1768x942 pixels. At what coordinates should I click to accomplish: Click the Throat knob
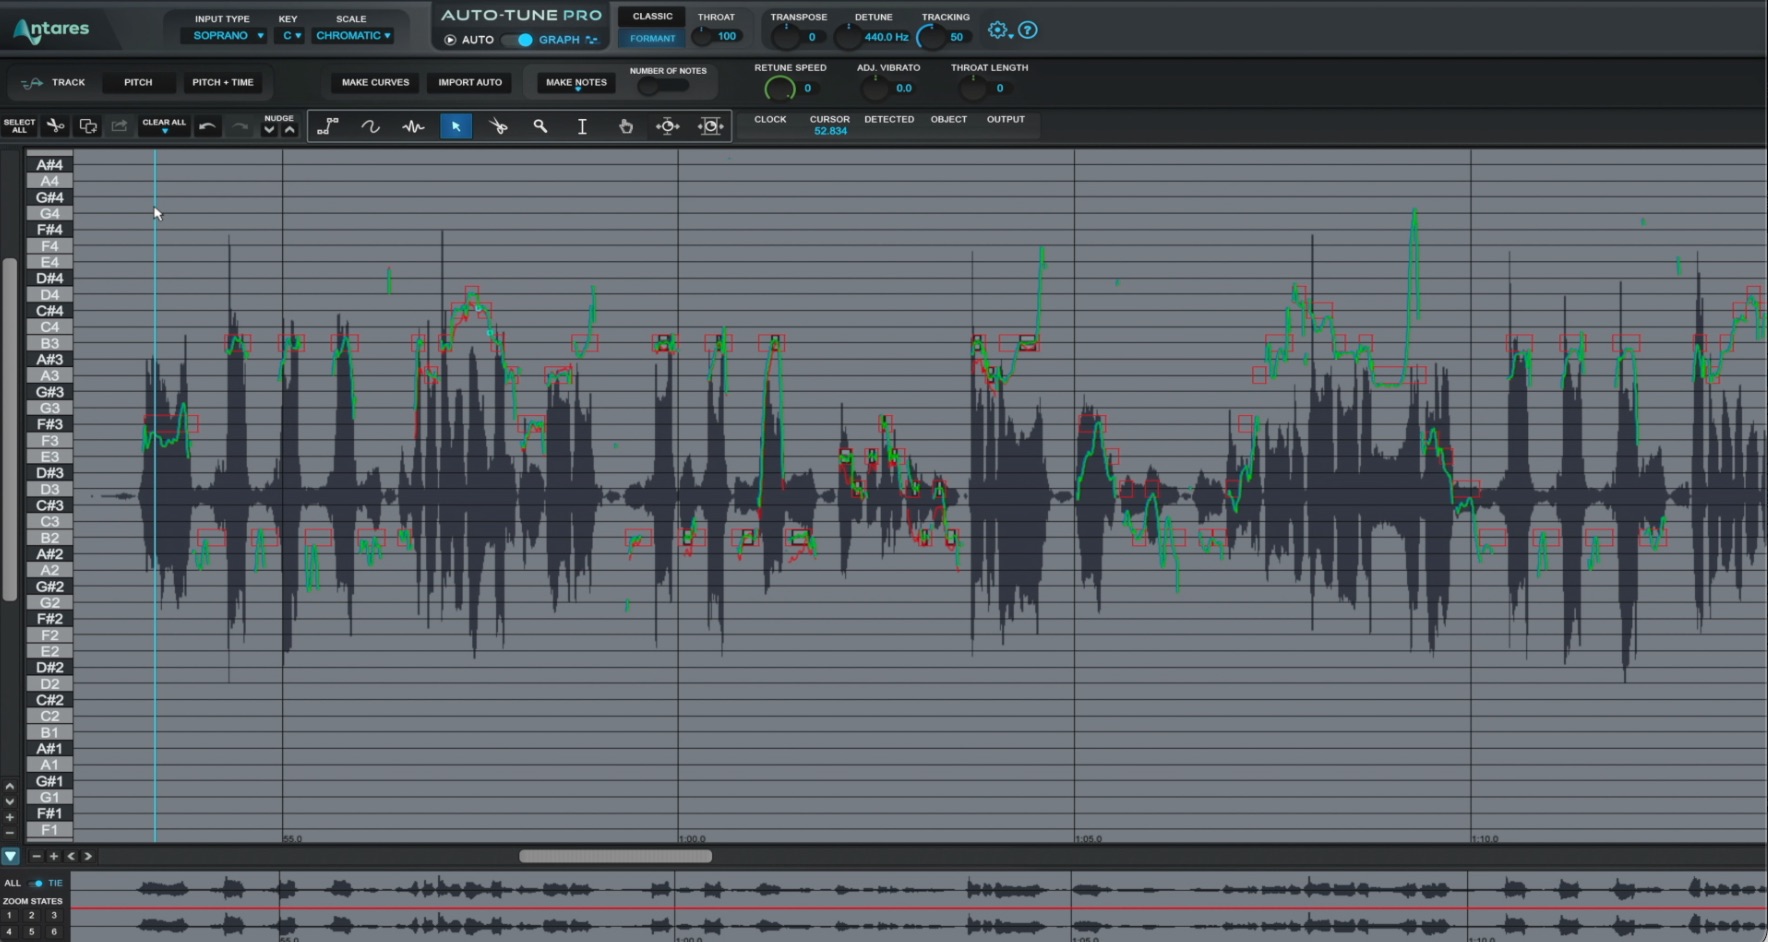tap(703, 37)
